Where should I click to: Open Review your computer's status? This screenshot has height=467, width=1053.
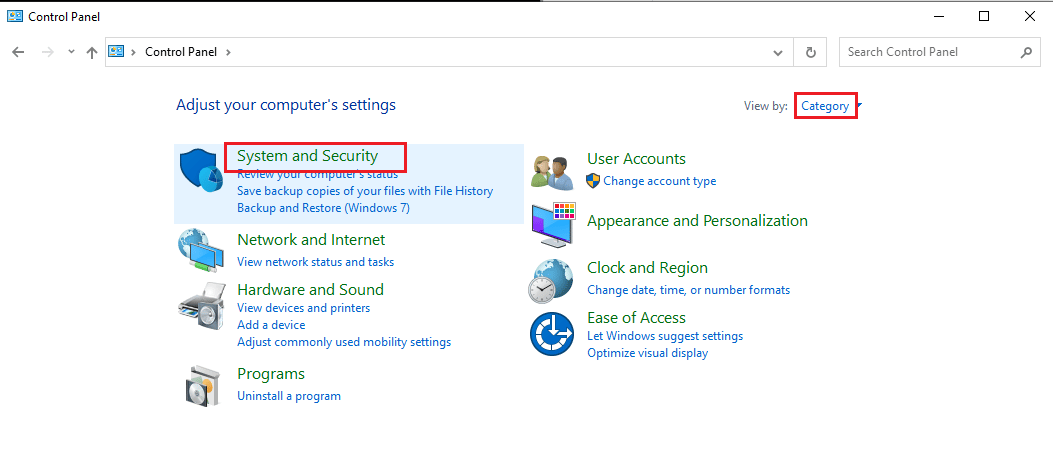click(x=318, y=174)
